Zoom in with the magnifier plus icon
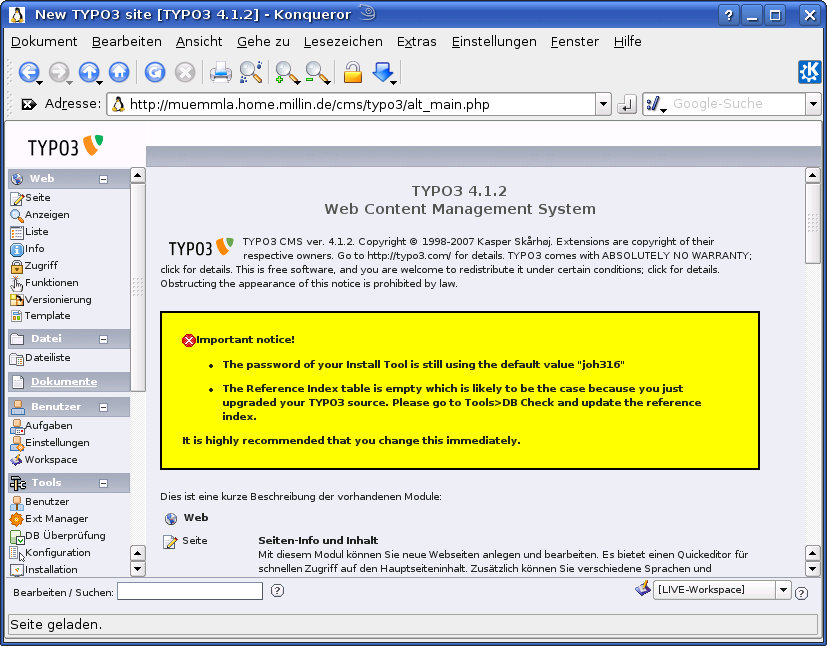Screen dimensions: 827x646 (286, 72)
